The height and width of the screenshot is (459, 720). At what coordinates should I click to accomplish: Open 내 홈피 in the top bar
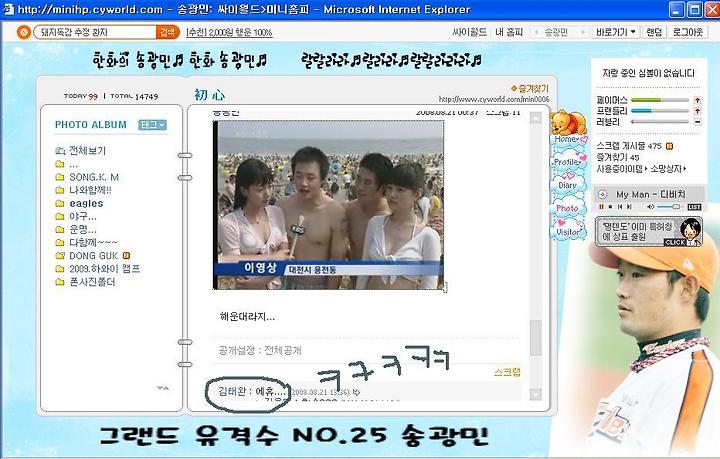(509, 32)
